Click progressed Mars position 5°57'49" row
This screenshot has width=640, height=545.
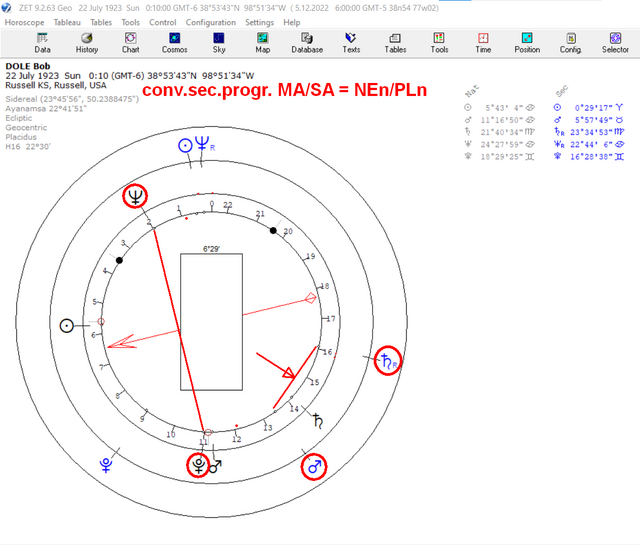click(589, 120)
